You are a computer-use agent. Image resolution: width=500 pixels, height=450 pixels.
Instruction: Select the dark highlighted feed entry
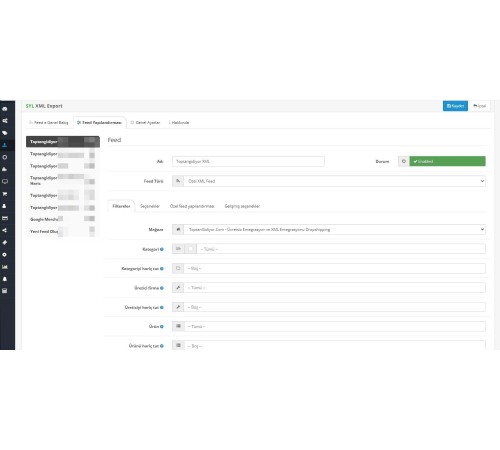63,142
